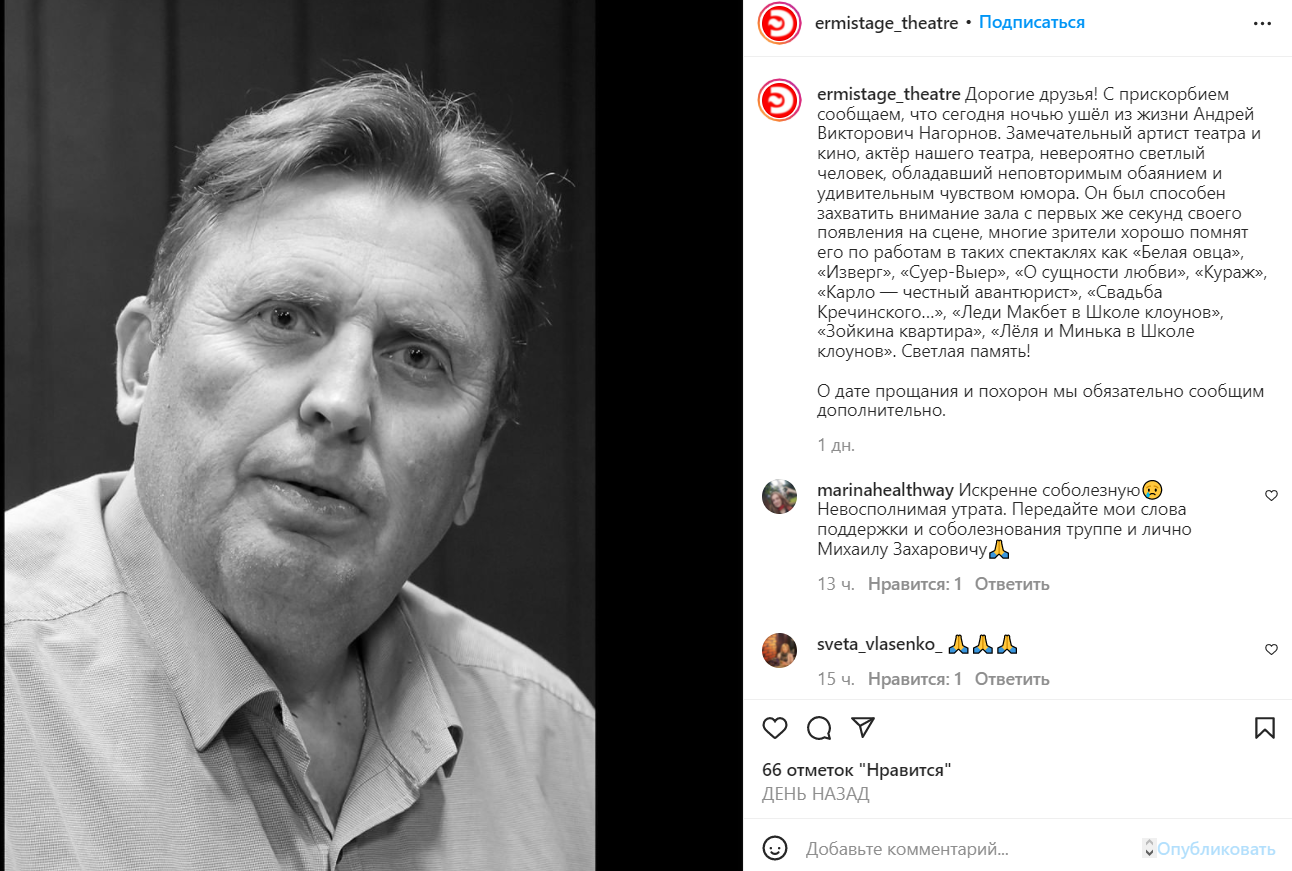The image size is (1292, 871).
Task: Save post with bookmark icon
Action: coord(1265,728)
